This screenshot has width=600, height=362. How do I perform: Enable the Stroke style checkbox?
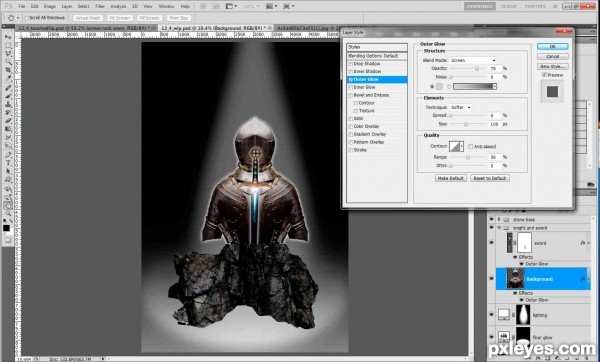pyautogui.click(x=351, y=150)
